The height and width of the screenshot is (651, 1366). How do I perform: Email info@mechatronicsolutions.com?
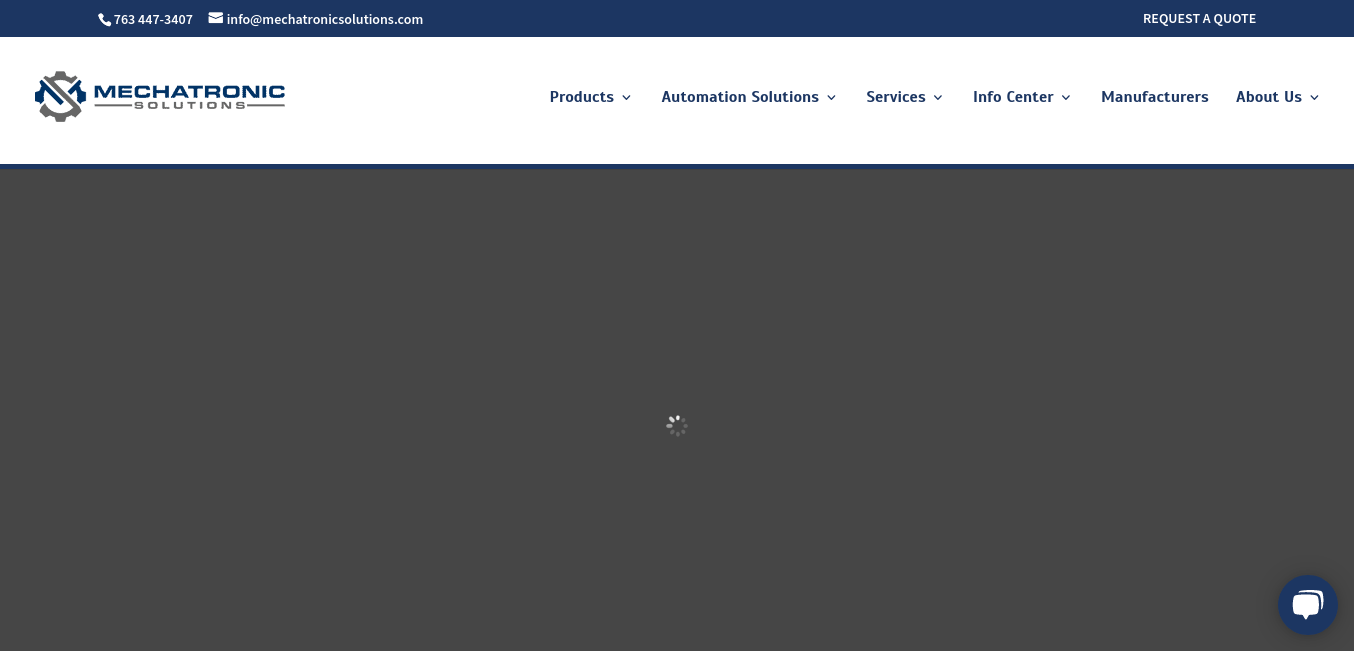tap(324, 19)
